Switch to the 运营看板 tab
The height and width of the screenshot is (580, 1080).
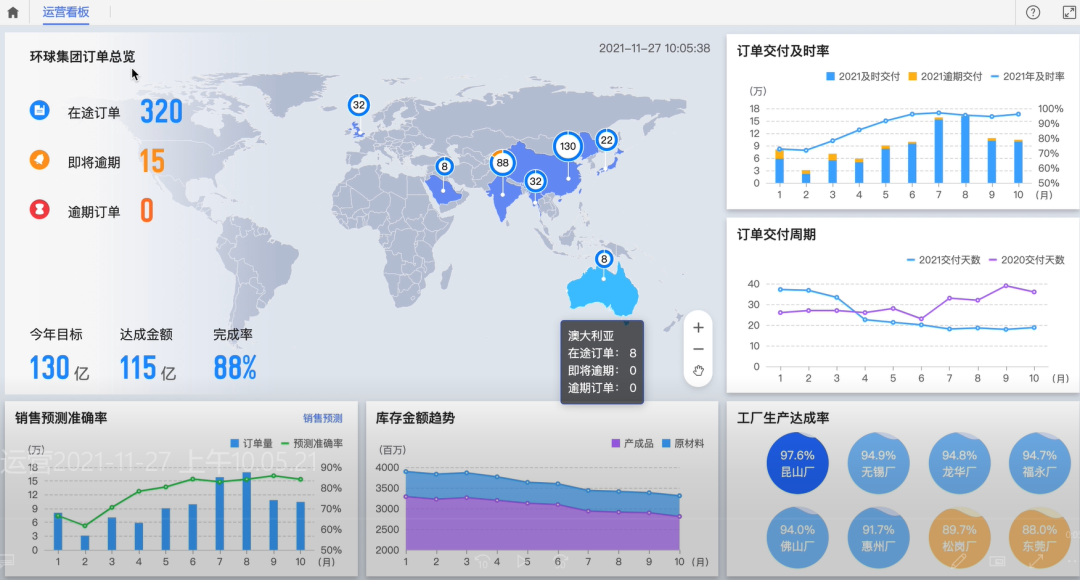click(66, 13)
